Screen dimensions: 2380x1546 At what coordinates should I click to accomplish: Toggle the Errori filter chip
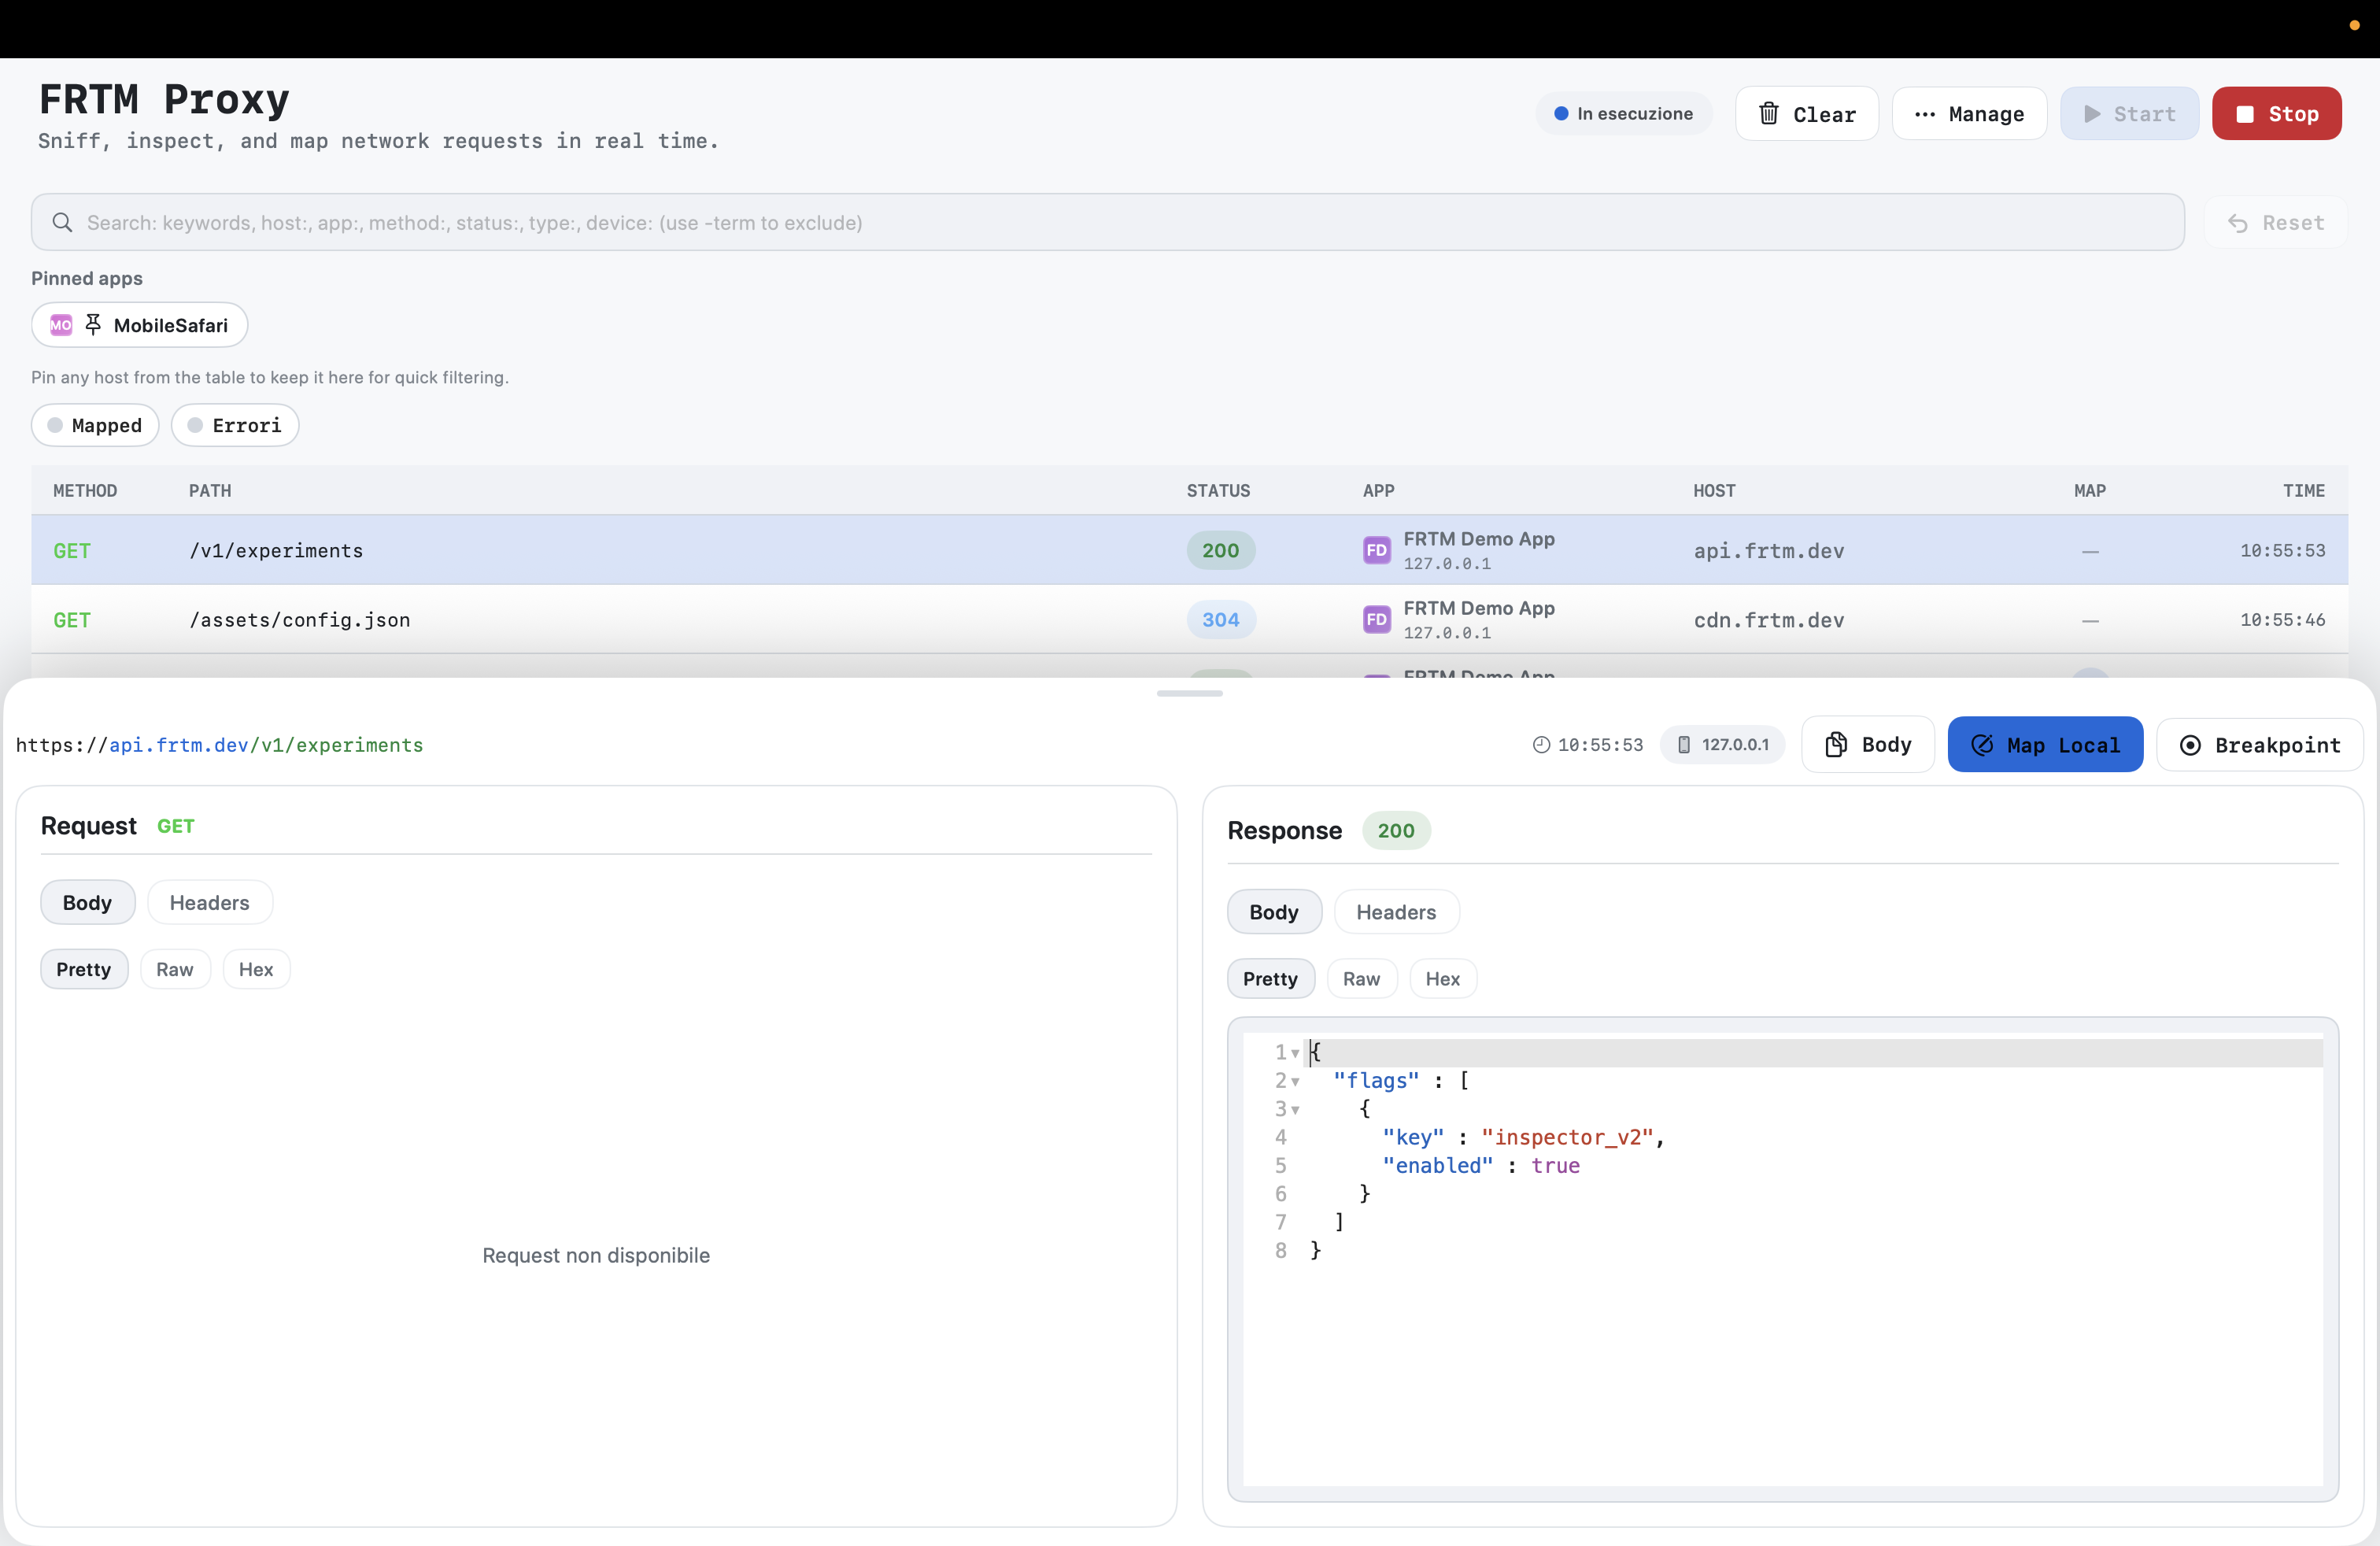point(234,425)
